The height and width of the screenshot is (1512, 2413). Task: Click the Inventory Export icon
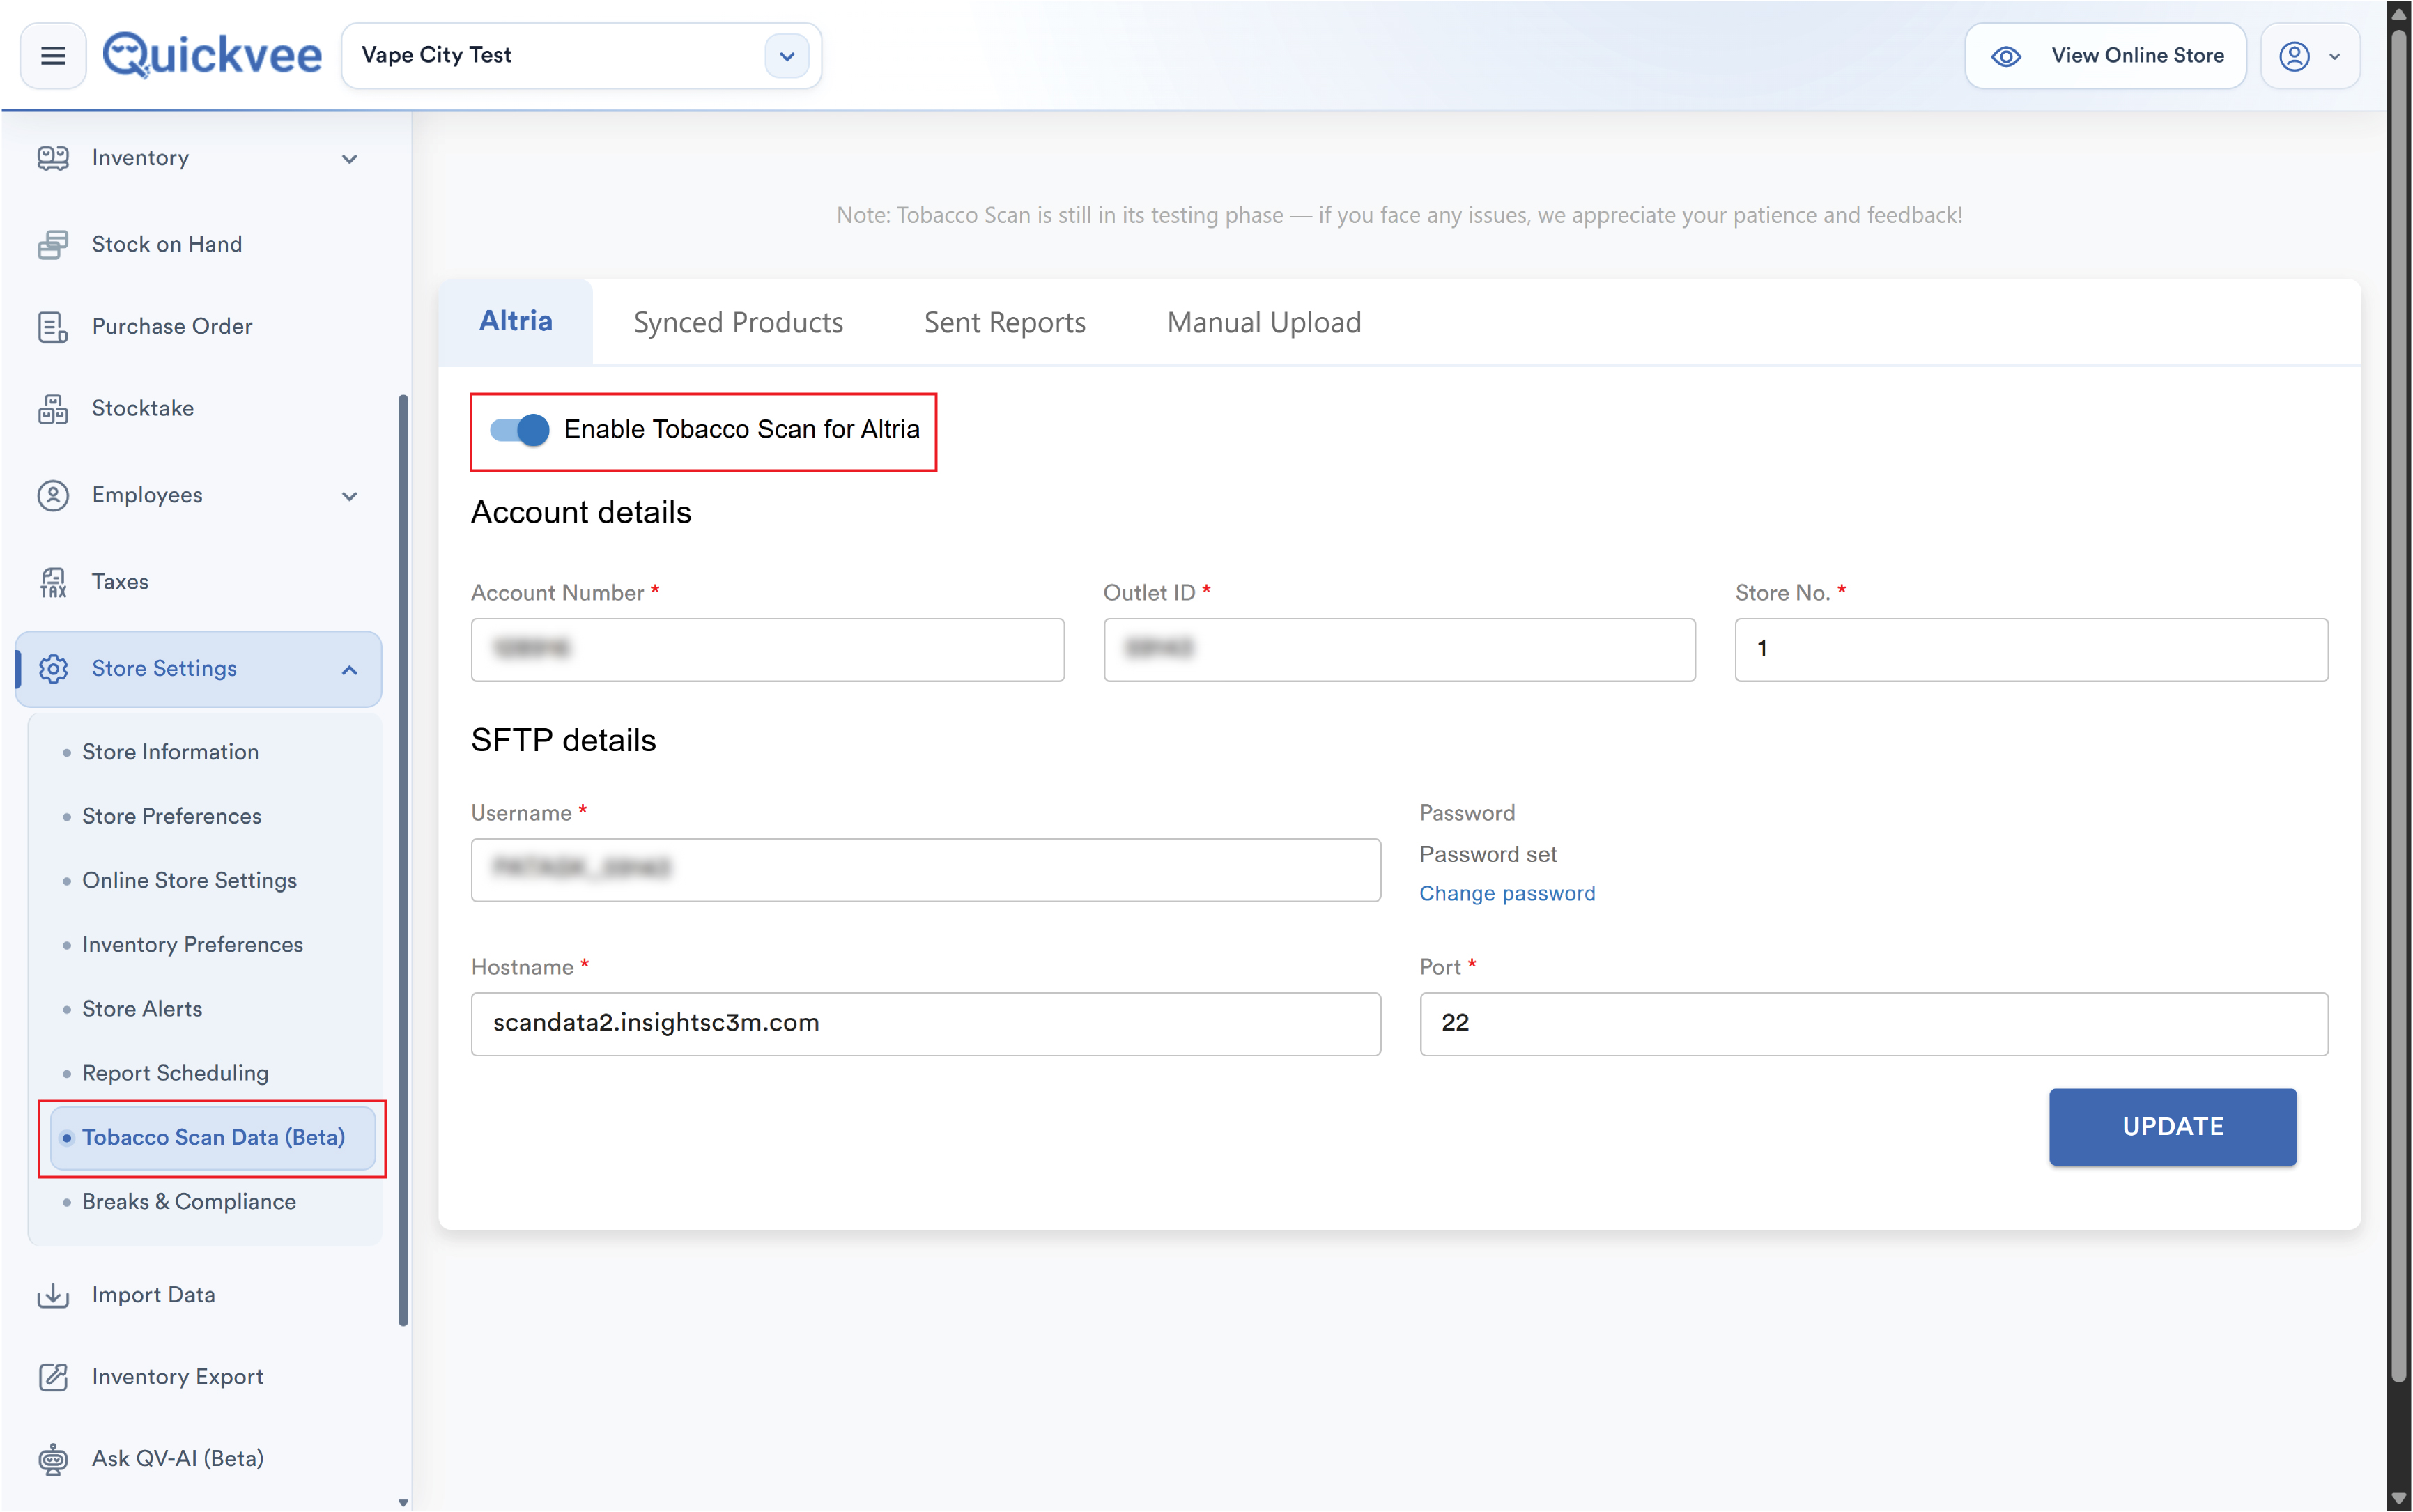pyautogui.click(x=53, y=1377)
